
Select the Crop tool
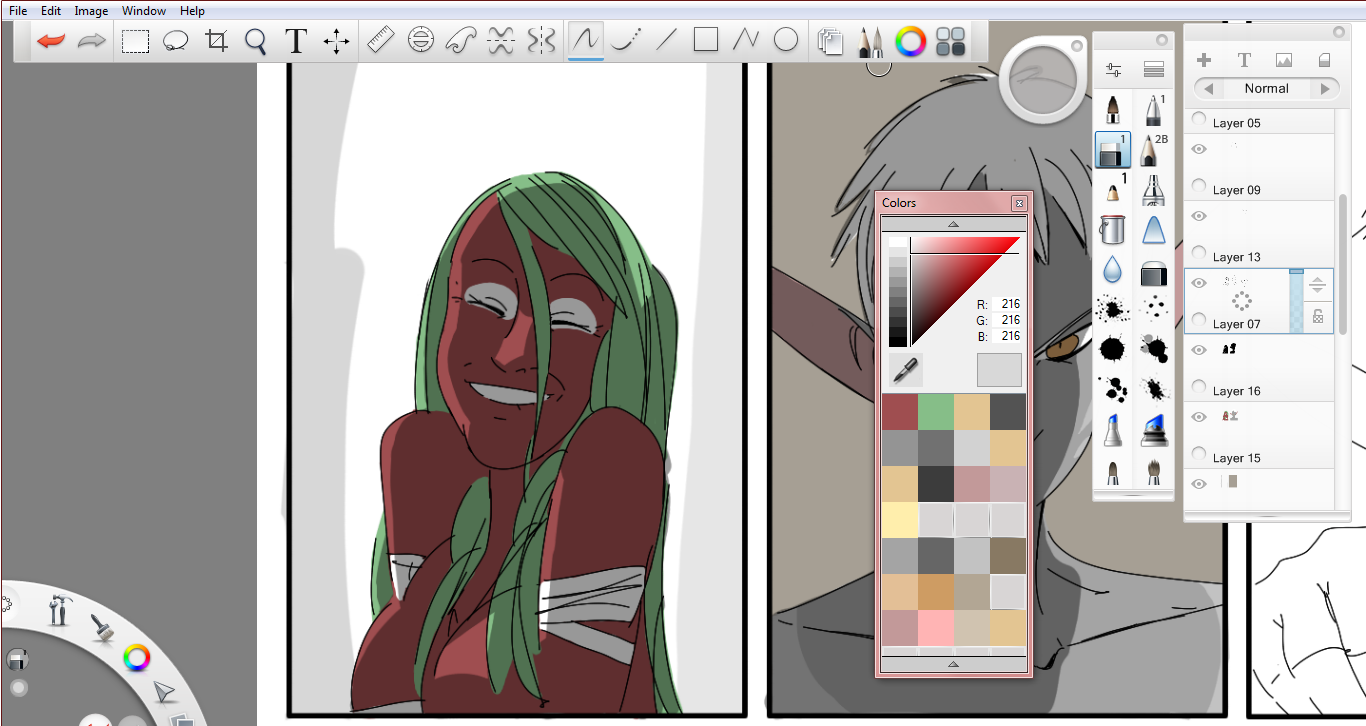tap(216, 41)
